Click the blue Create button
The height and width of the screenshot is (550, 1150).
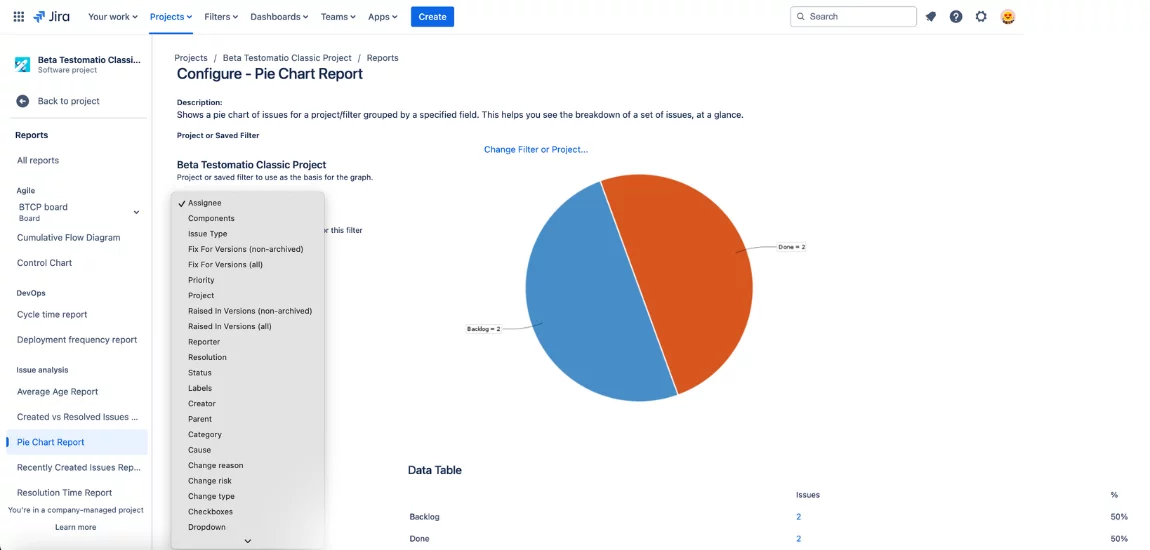[432, 16]
